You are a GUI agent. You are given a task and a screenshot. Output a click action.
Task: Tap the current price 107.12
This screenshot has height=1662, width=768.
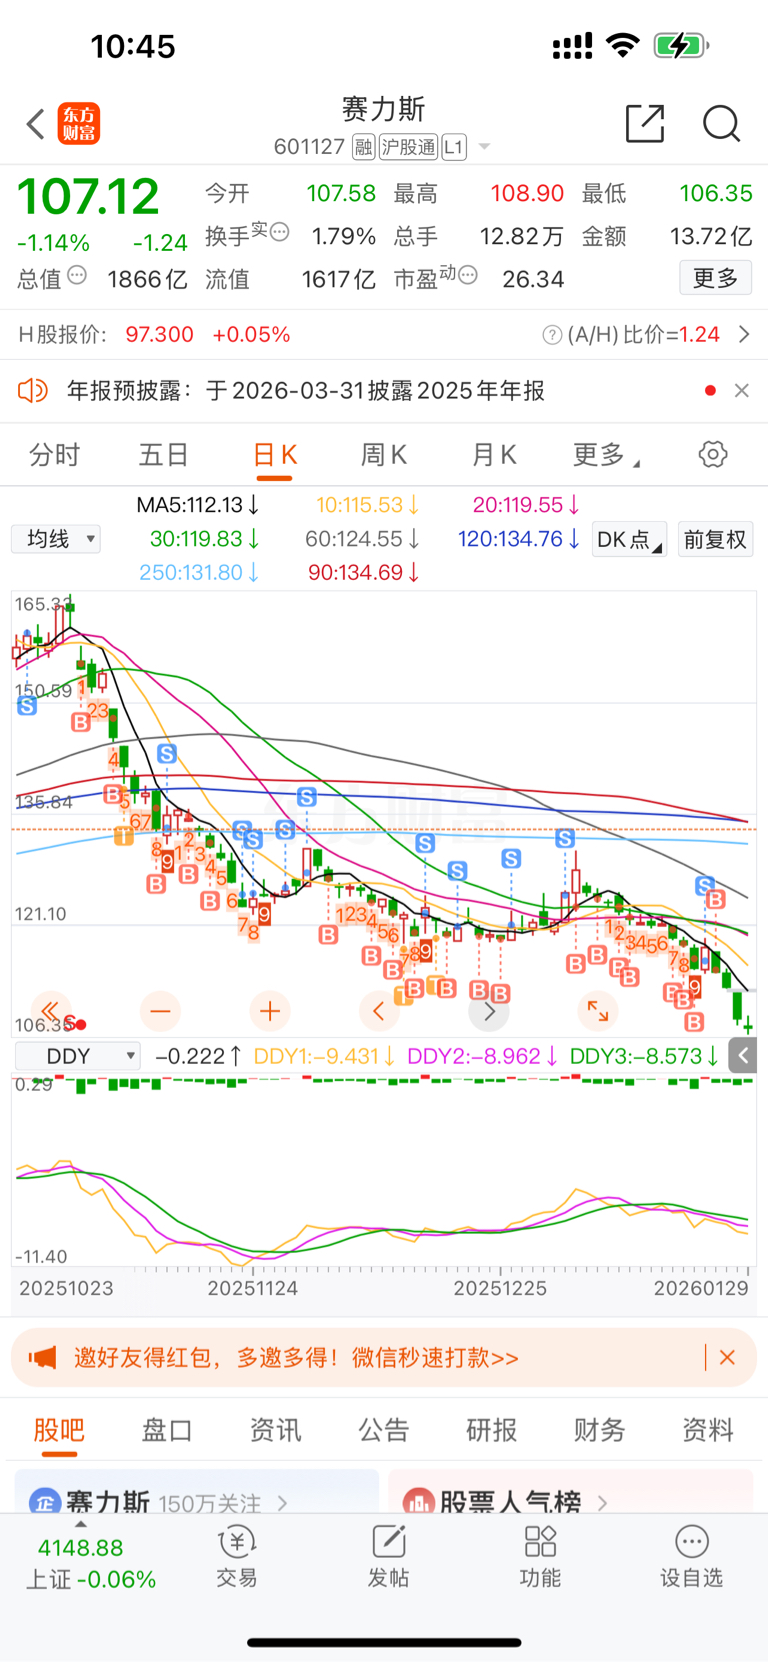click(88, 197)
